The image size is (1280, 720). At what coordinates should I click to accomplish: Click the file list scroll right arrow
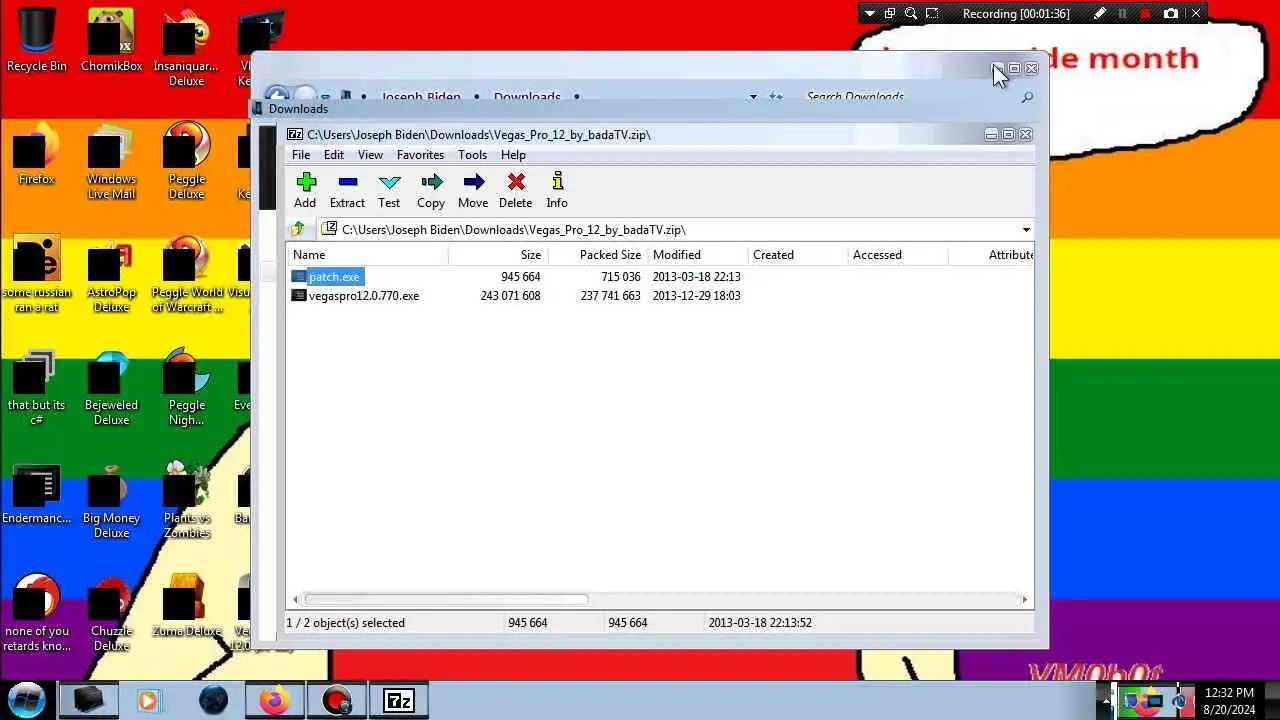(1024, 599)
